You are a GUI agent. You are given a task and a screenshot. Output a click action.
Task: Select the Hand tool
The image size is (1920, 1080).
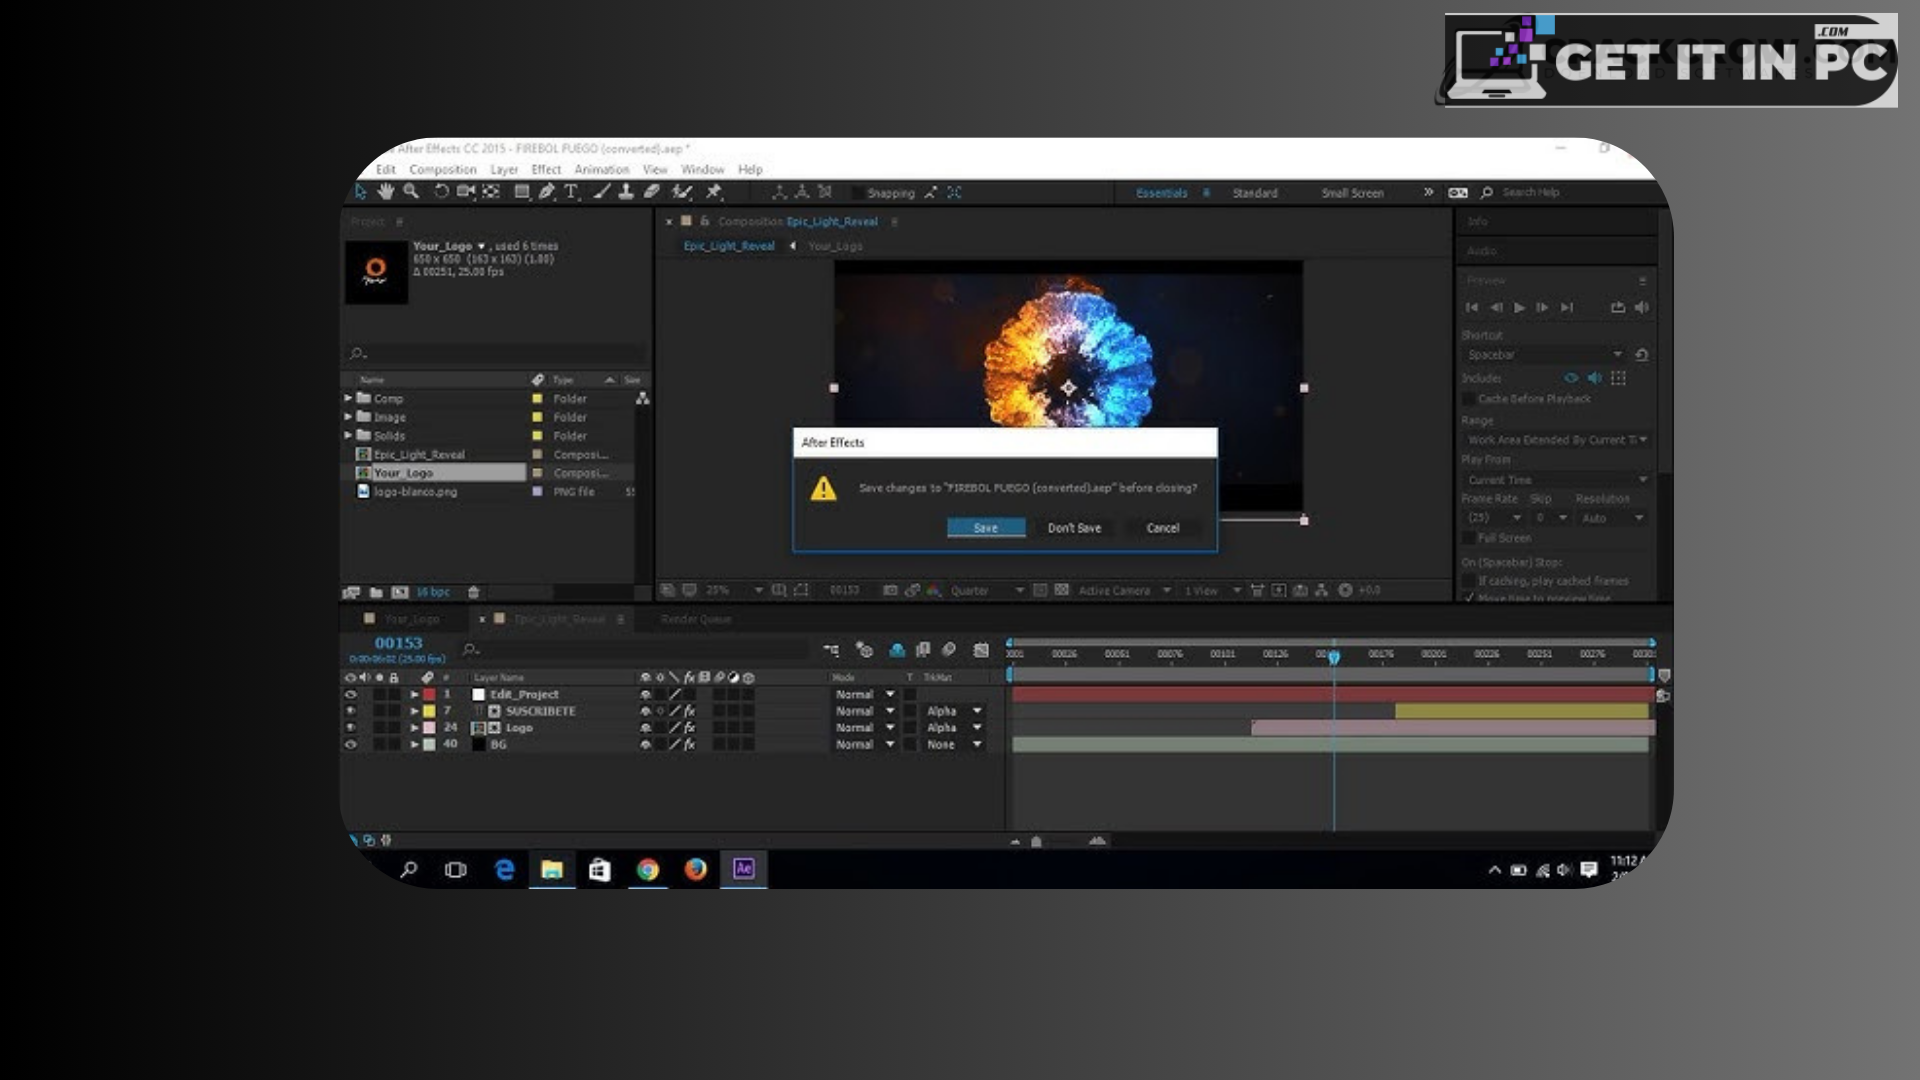point(385,191)
